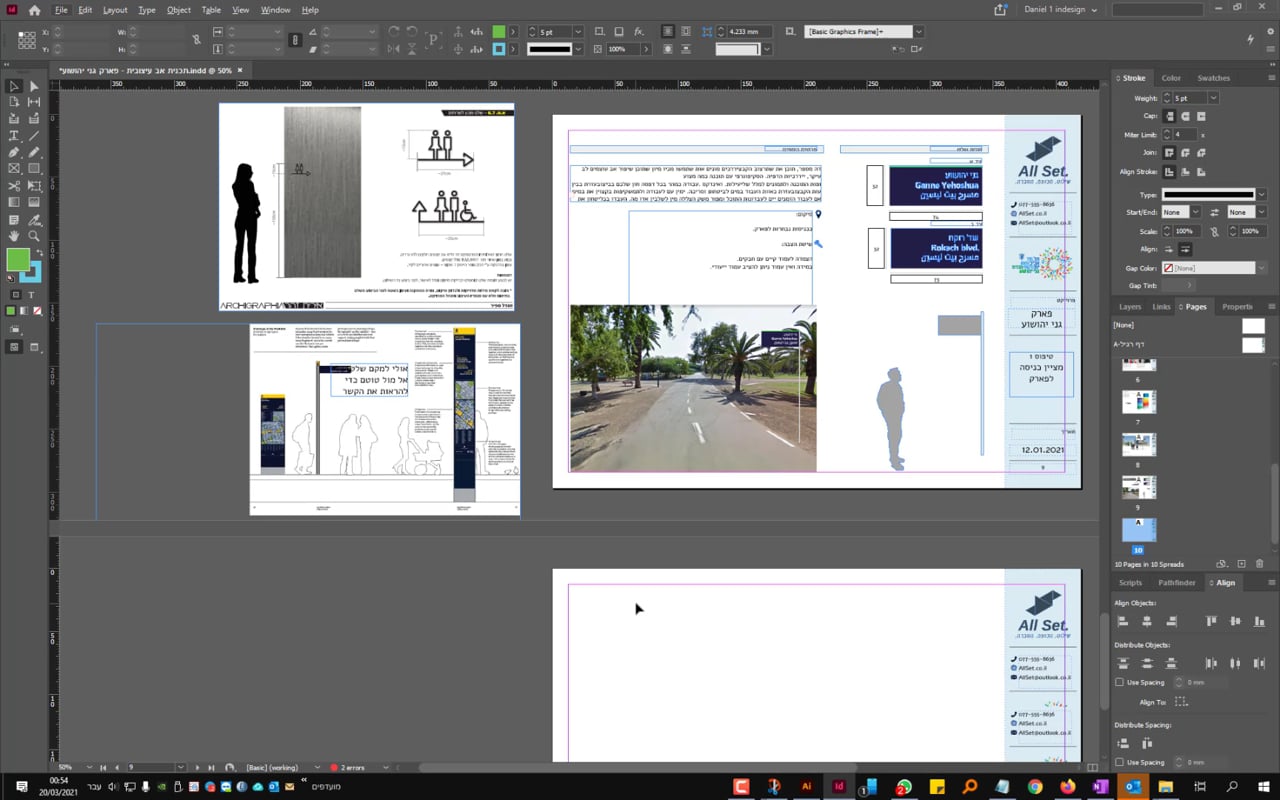Click the 2 errors preflight indicator

click(352, 767)
